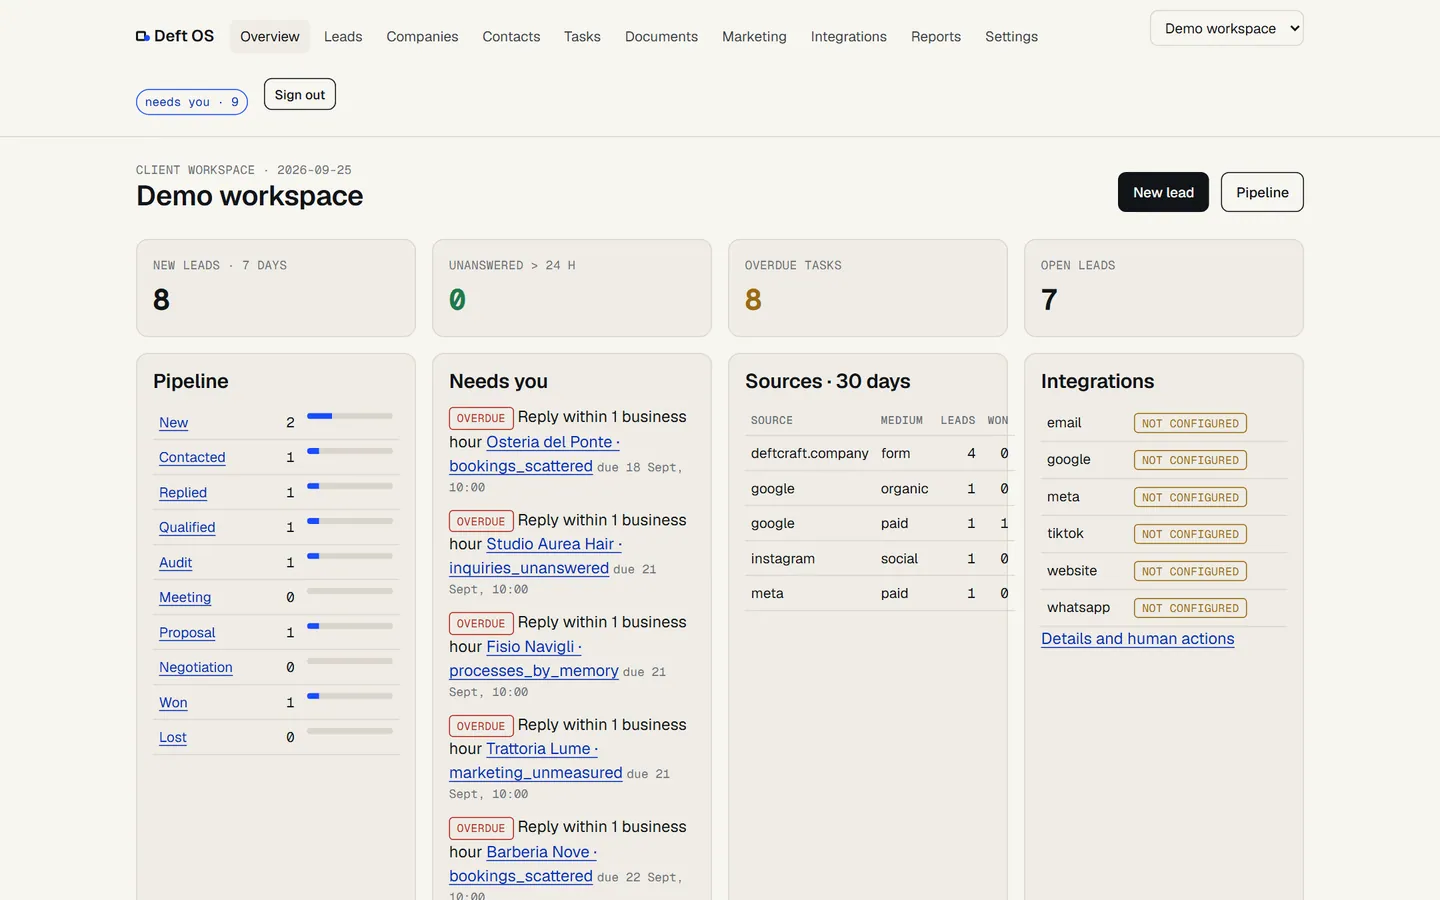The width and height of the screenshot is (1440, 900).
Task: Click the LEADS column header
Action: [958, 420]
